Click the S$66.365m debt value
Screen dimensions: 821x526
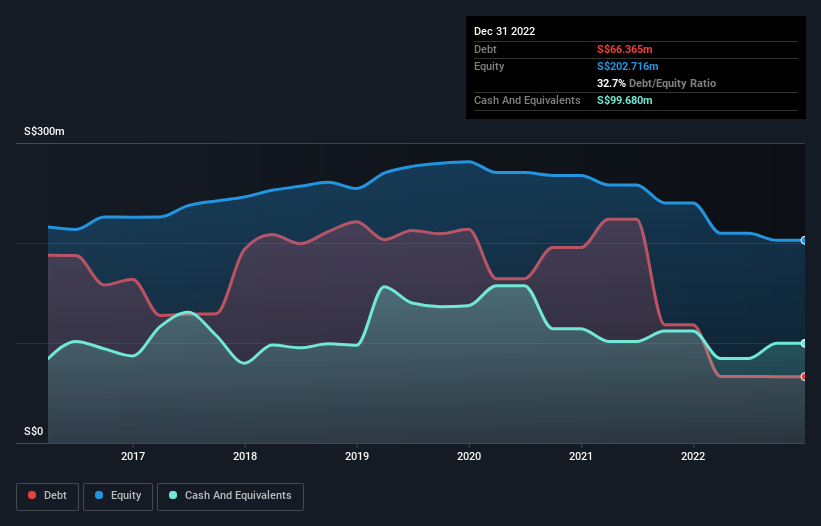point(625,49)
